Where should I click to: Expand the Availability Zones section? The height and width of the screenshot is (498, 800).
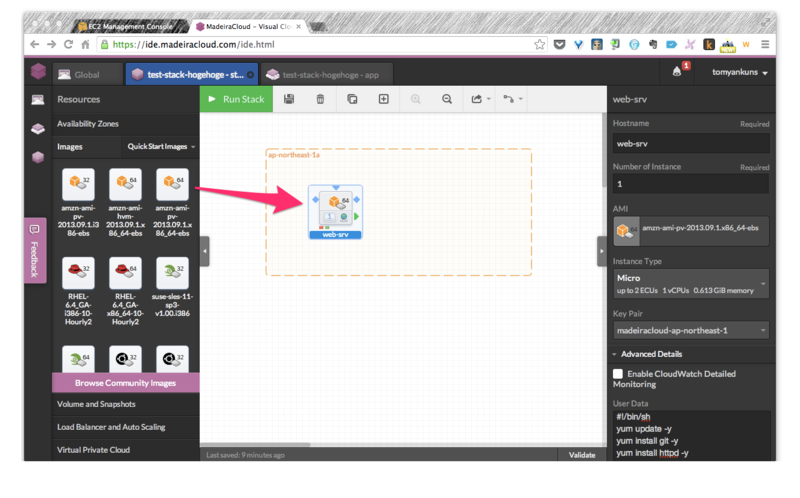126,123
